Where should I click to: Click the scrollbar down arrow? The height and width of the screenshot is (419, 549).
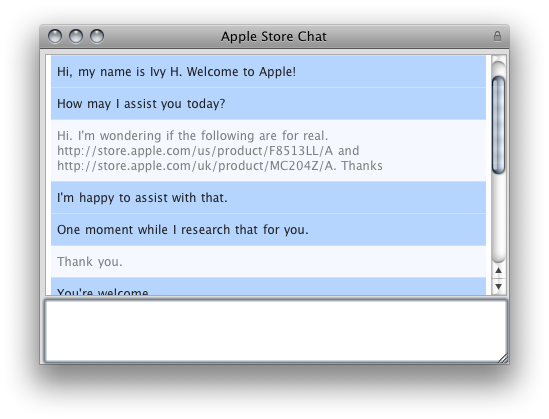pyautogui.click(x=499, y=287)
